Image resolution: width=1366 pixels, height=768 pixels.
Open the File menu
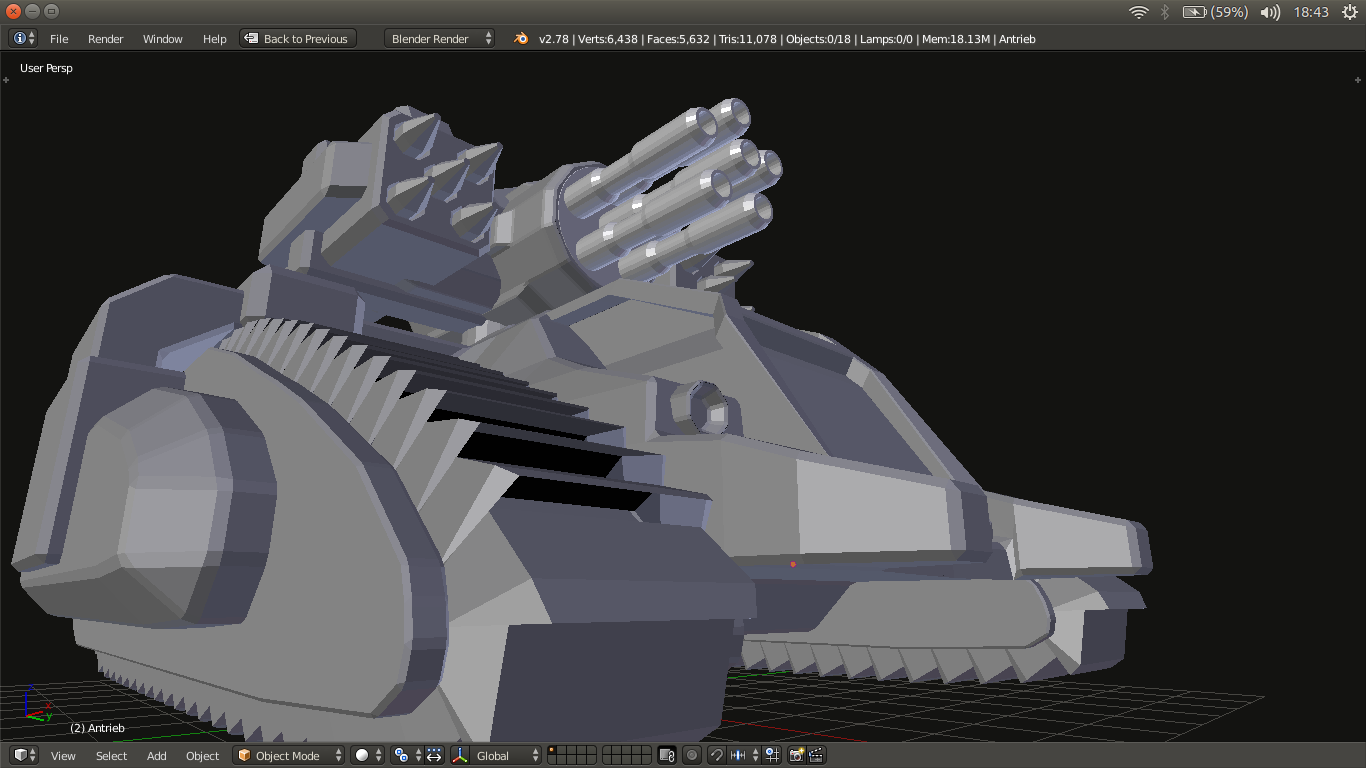click(x=59, y=39)
